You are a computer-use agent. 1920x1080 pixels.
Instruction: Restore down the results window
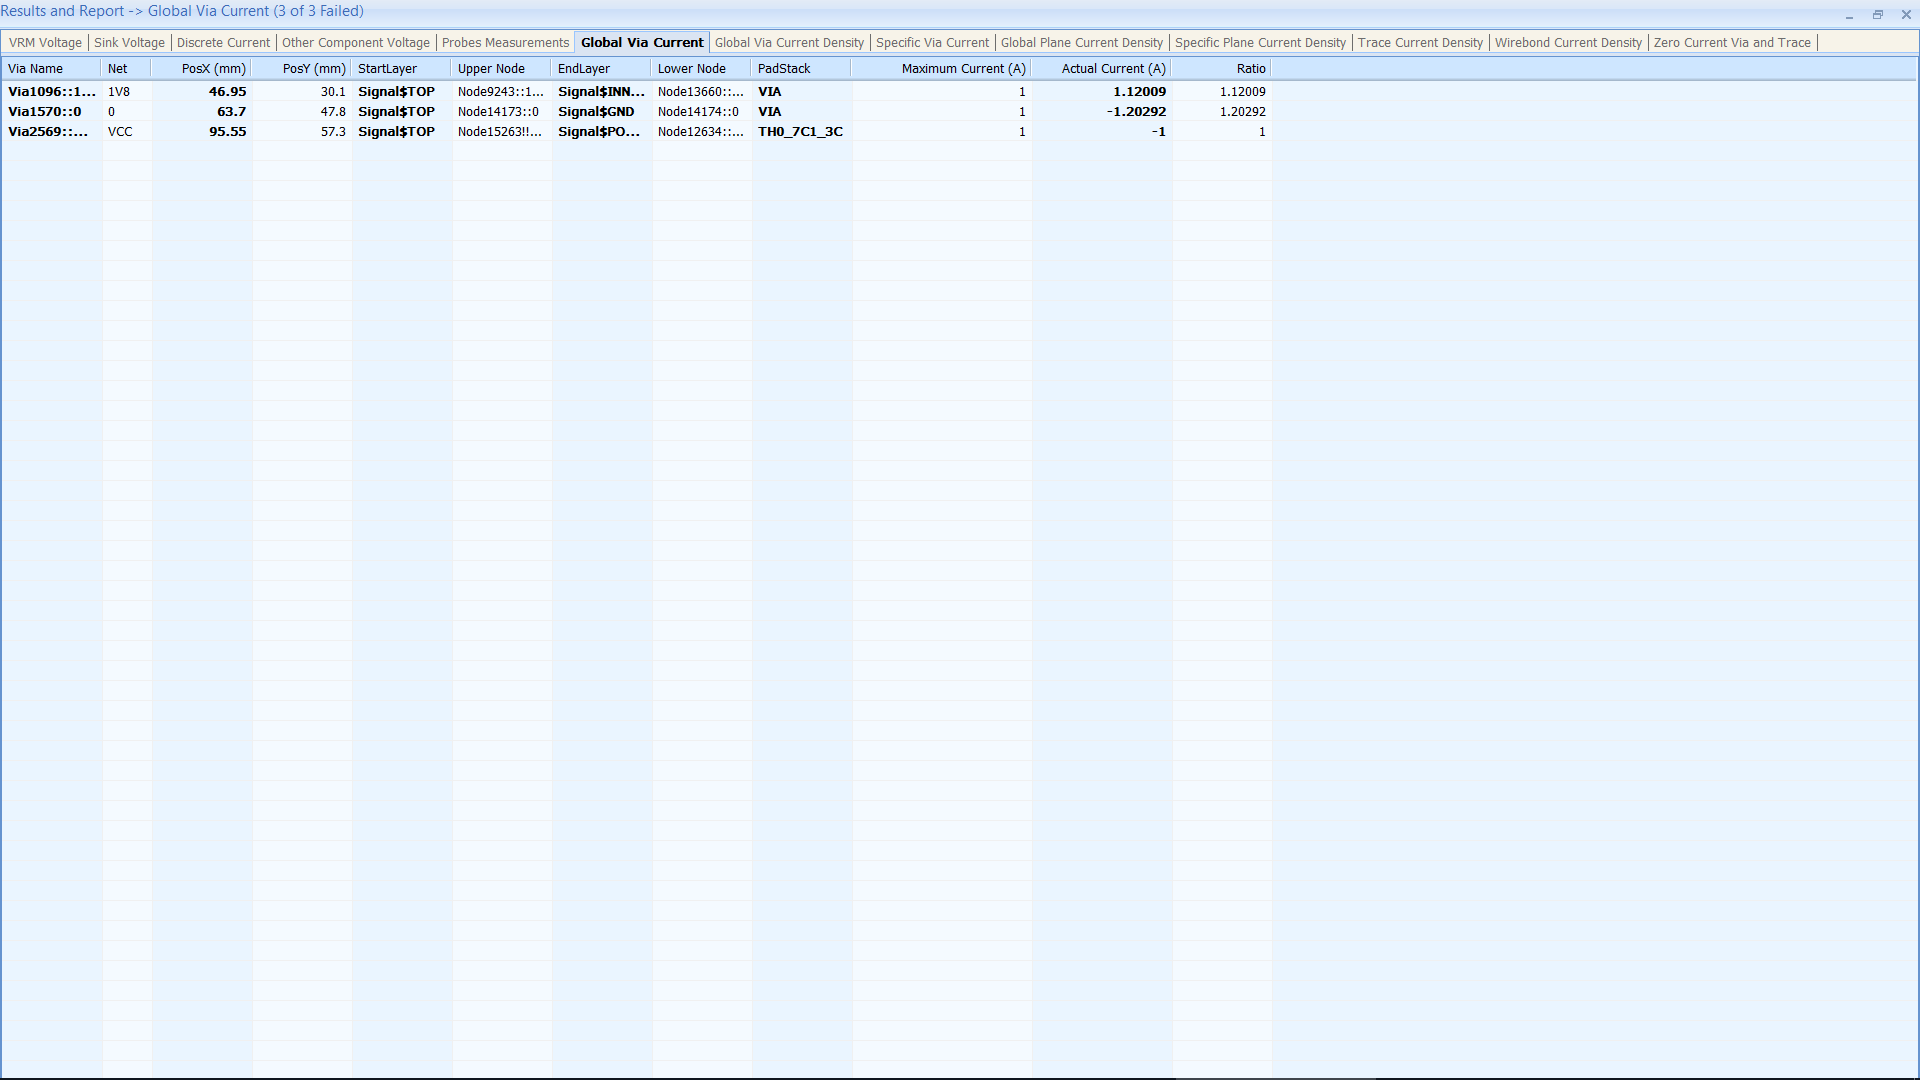(1877, 15)
